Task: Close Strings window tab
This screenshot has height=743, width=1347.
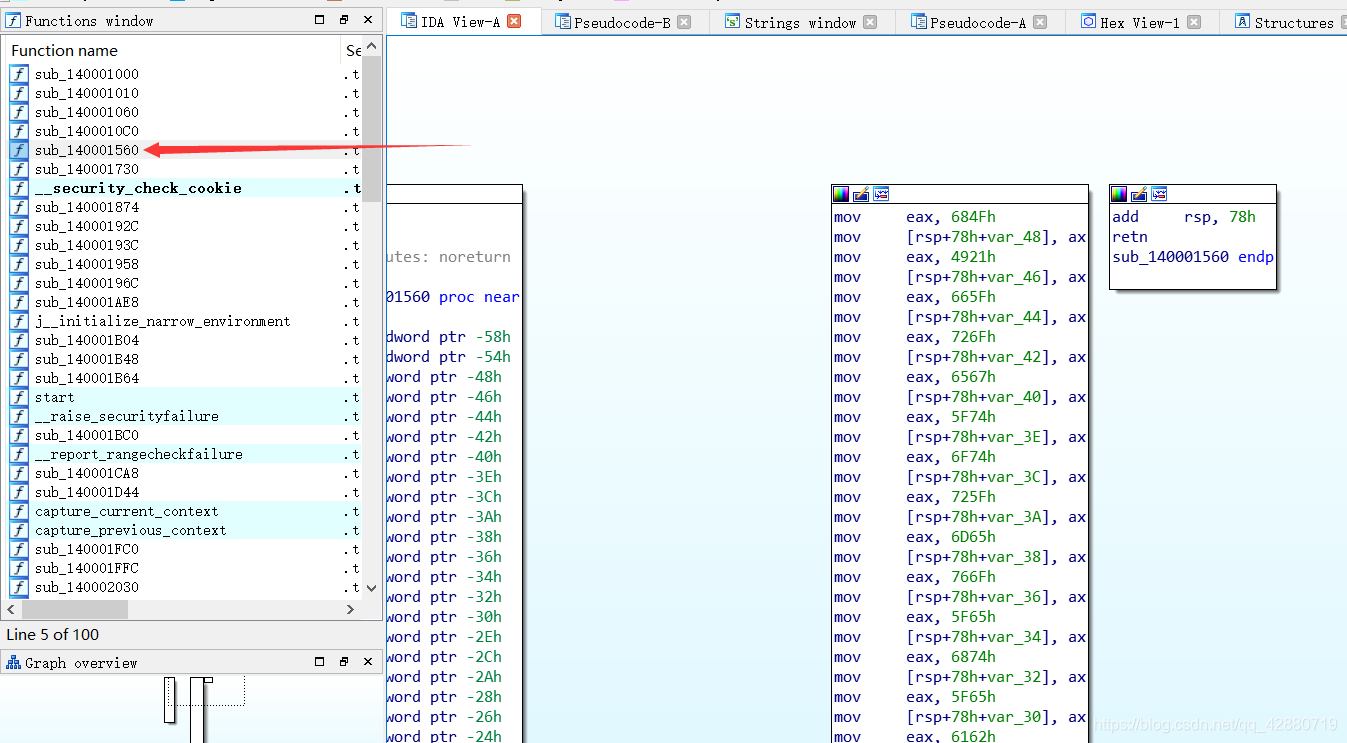Action: click(870, 22)
